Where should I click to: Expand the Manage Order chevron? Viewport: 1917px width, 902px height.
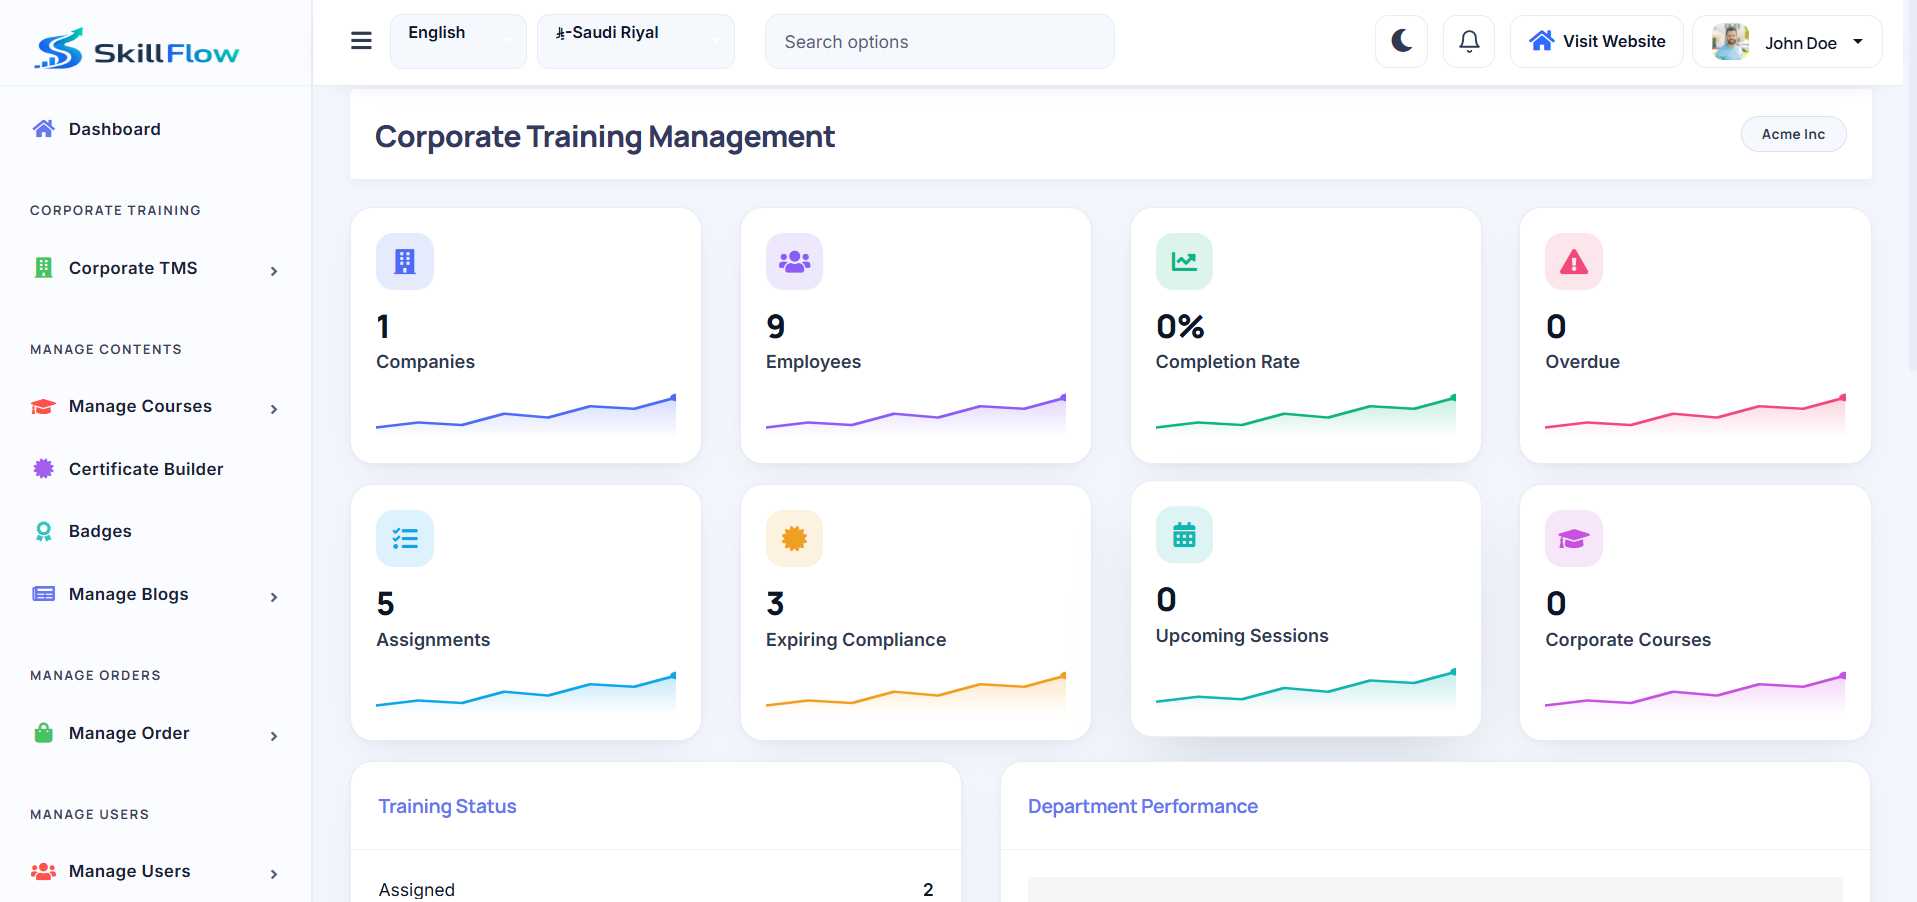[x=274, y=736]
